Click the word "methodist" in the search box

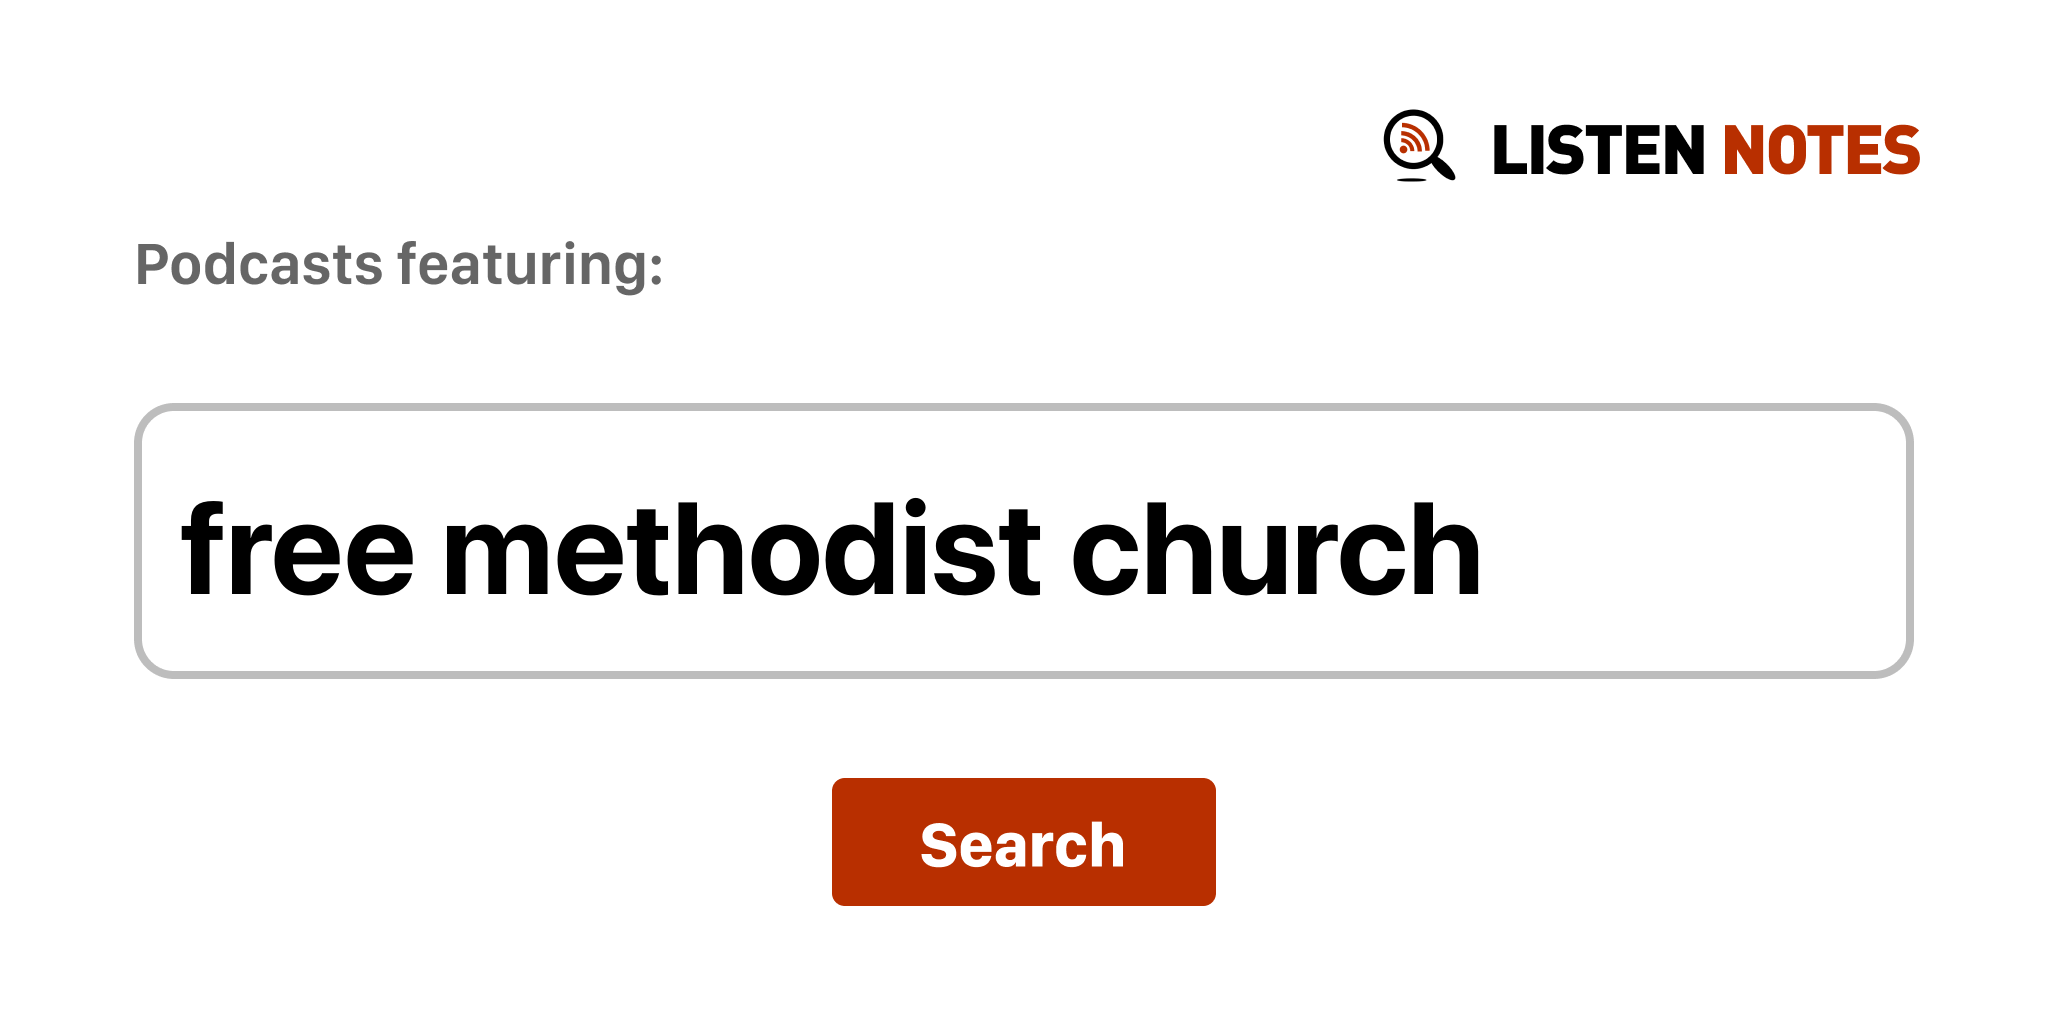point(741,551)
